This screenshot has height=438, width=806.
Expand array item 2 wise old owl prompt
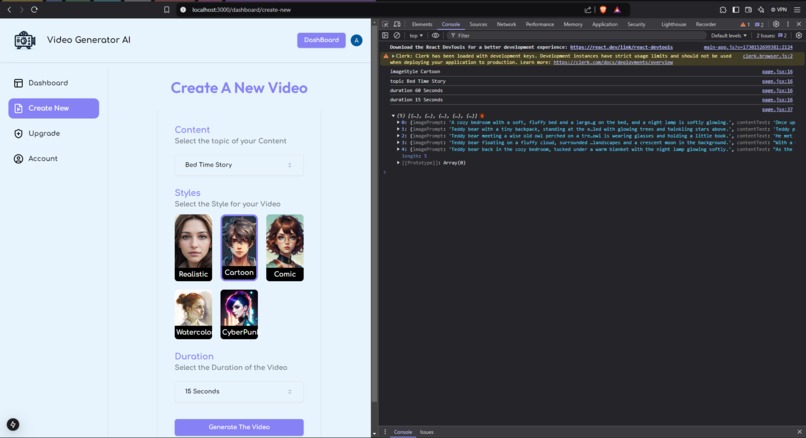coord(398,136)
